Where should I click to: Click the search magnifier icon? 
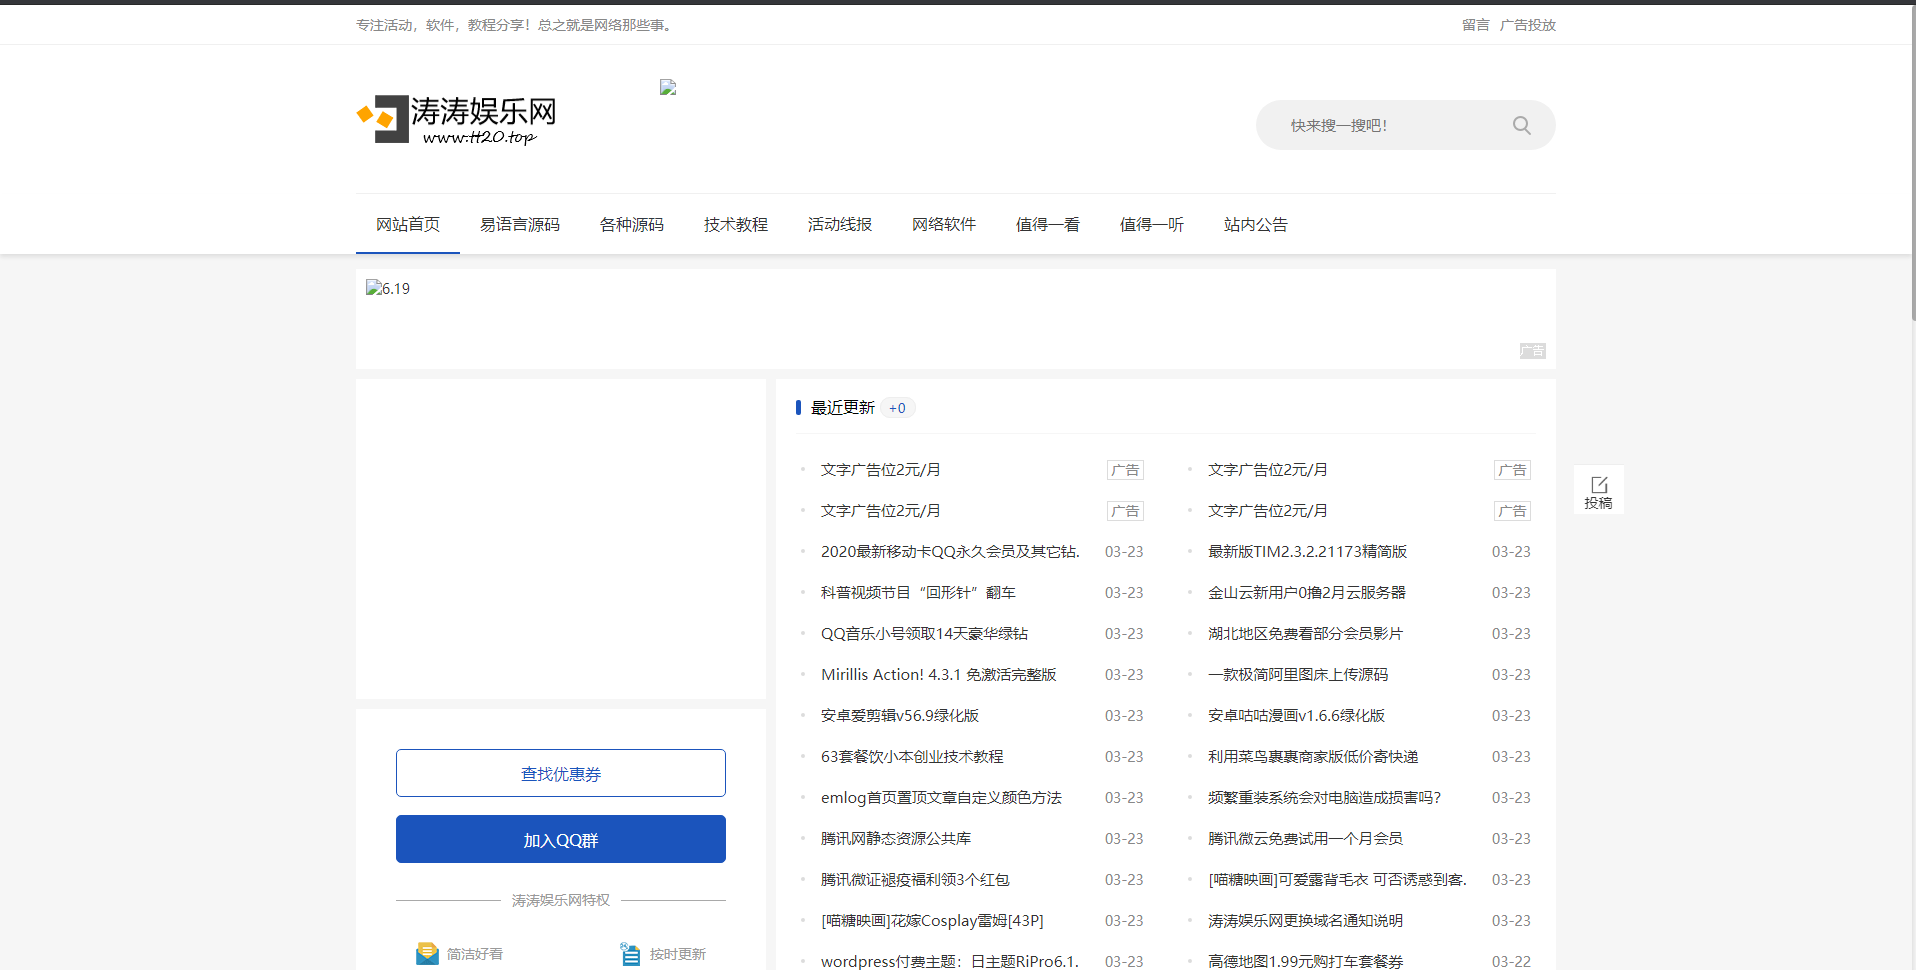tap(1521, 125)
